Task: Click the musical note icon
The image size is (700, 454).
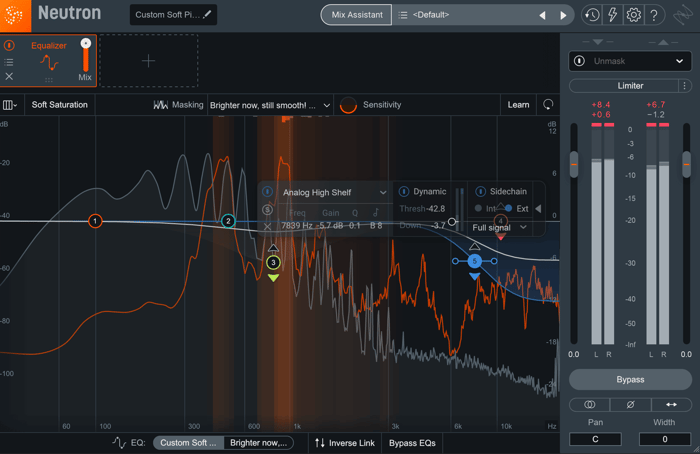Action: tap(376, 212)
